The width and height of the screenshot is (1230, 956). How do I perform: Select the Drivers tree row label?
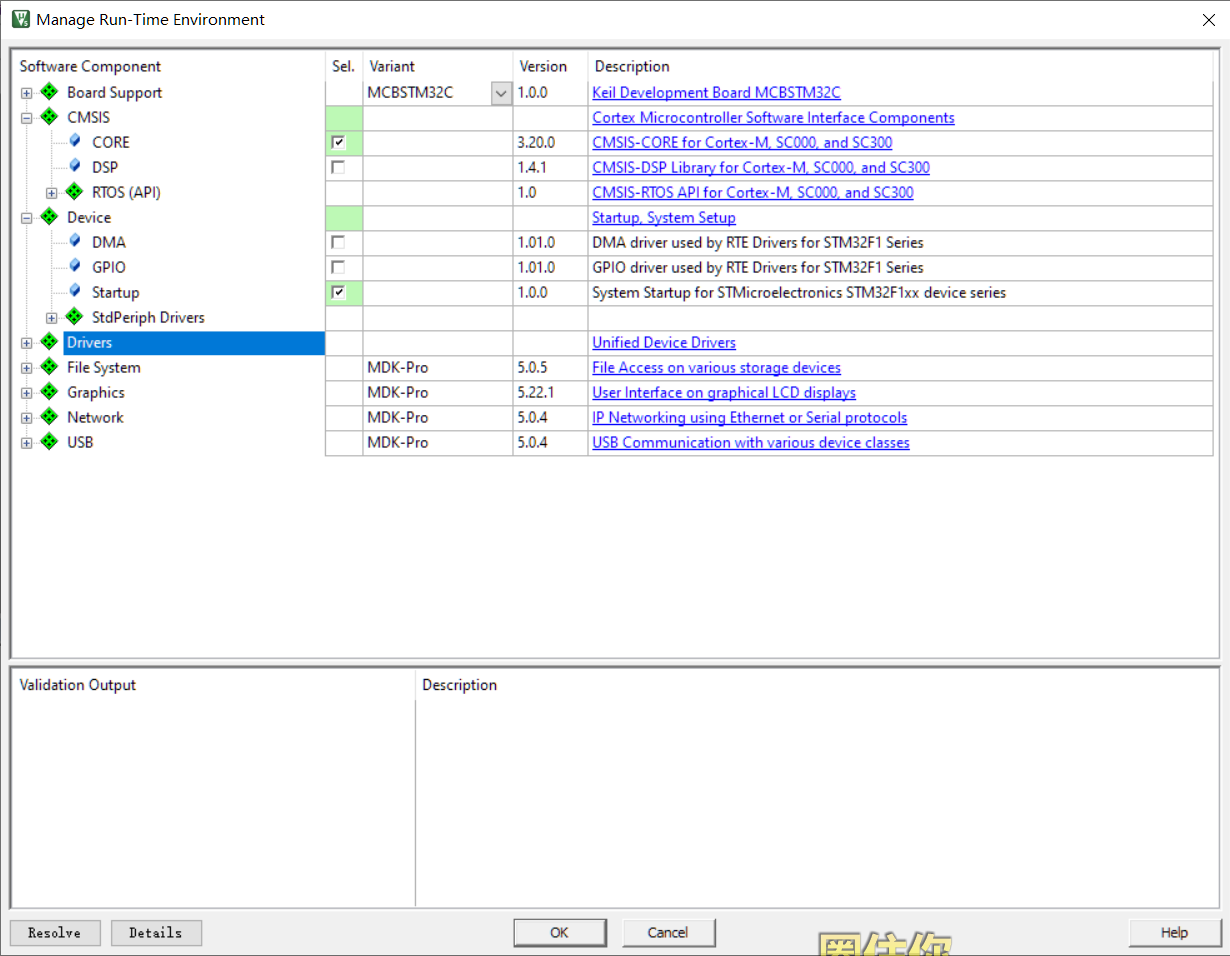pyautogui.click(x=89, y=342)
